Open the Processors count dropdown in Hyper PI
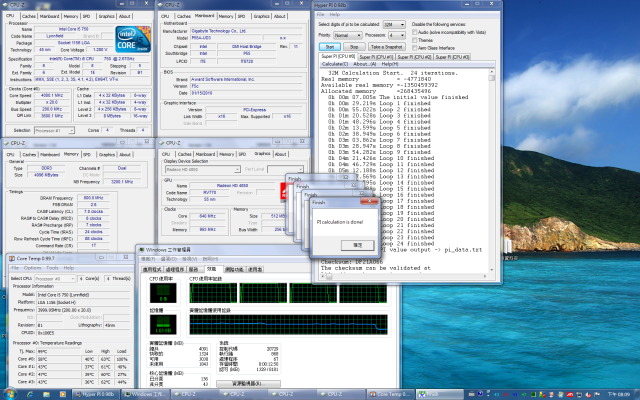 pos(396,35)
